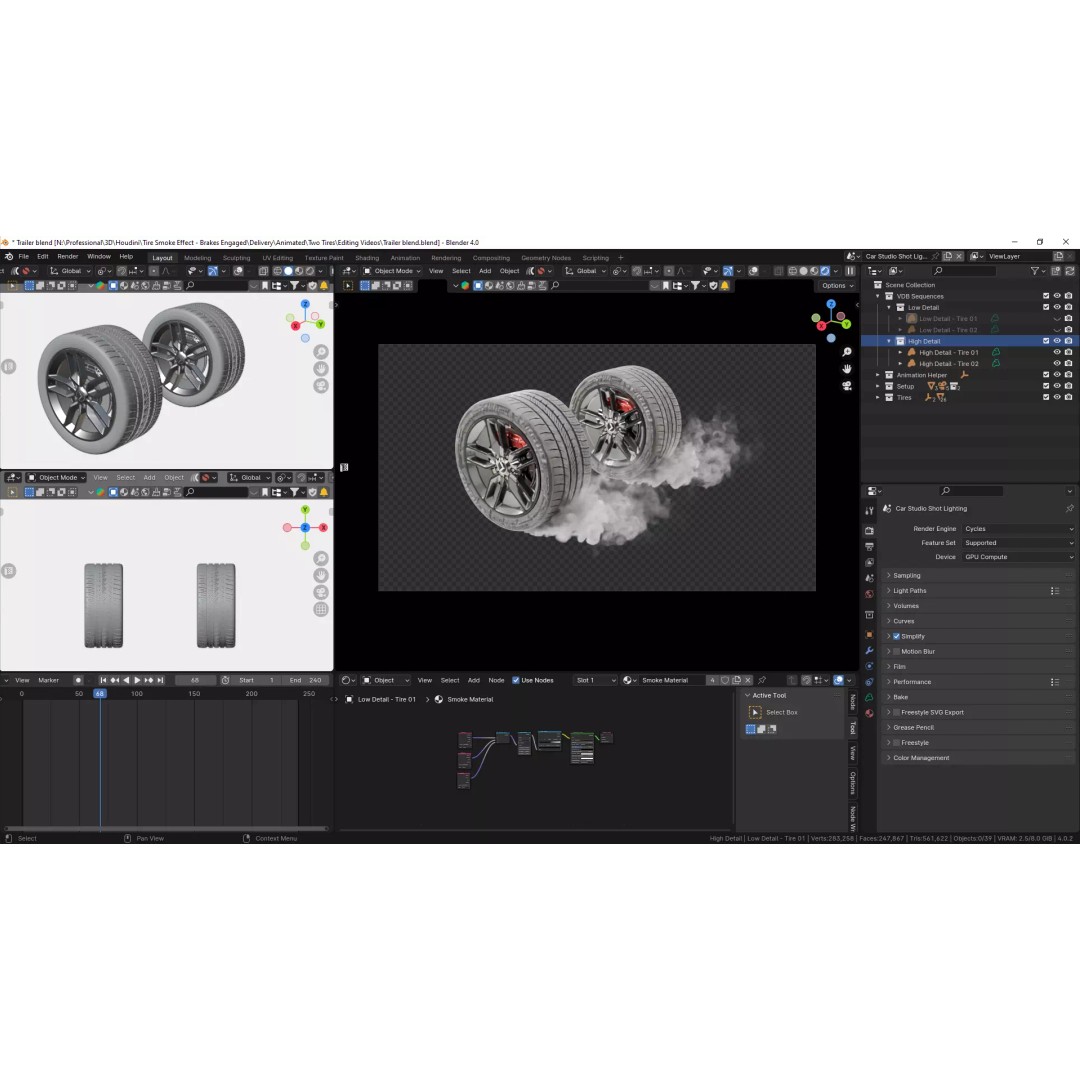Click the Options button in the viewport header
This screenshot has width=1080, height=1080.
(837, 285)
